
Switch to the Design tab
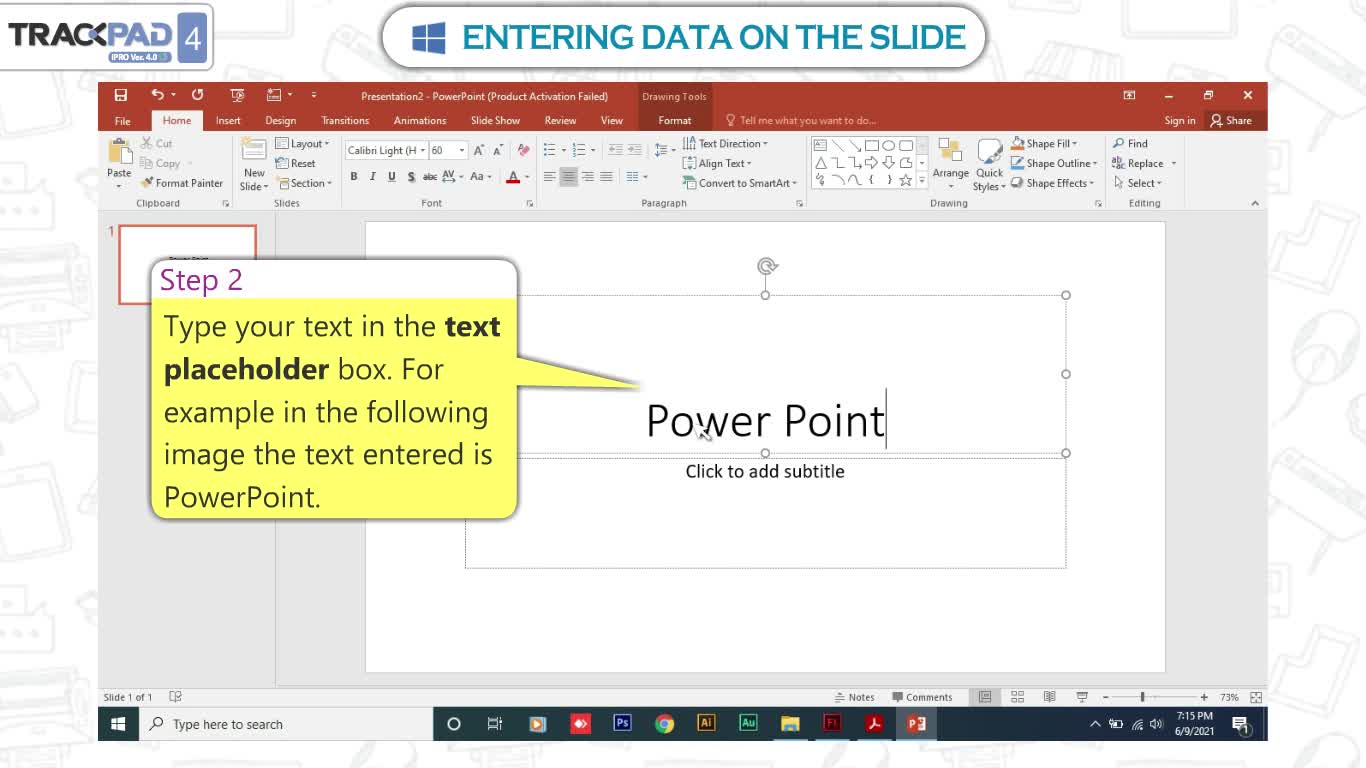280,120
